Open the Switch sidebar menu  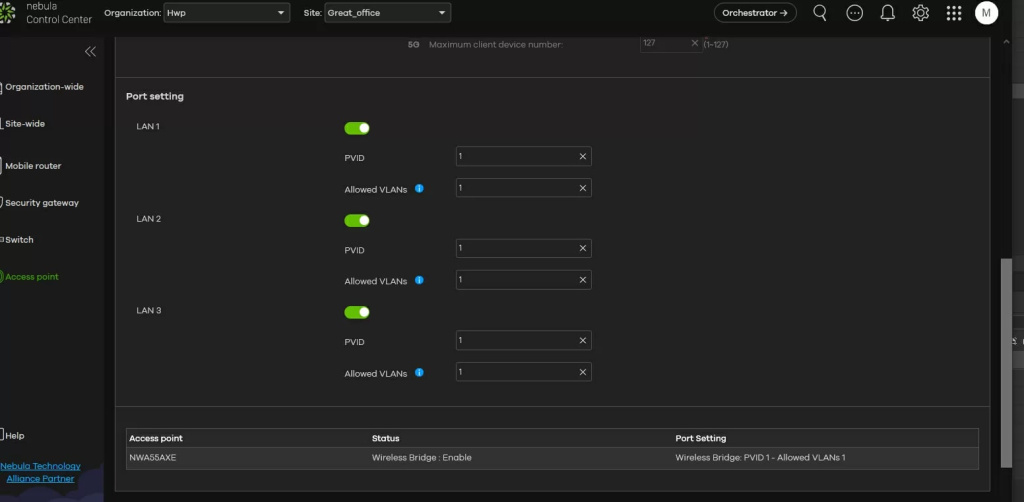click(x=19, y=240)
